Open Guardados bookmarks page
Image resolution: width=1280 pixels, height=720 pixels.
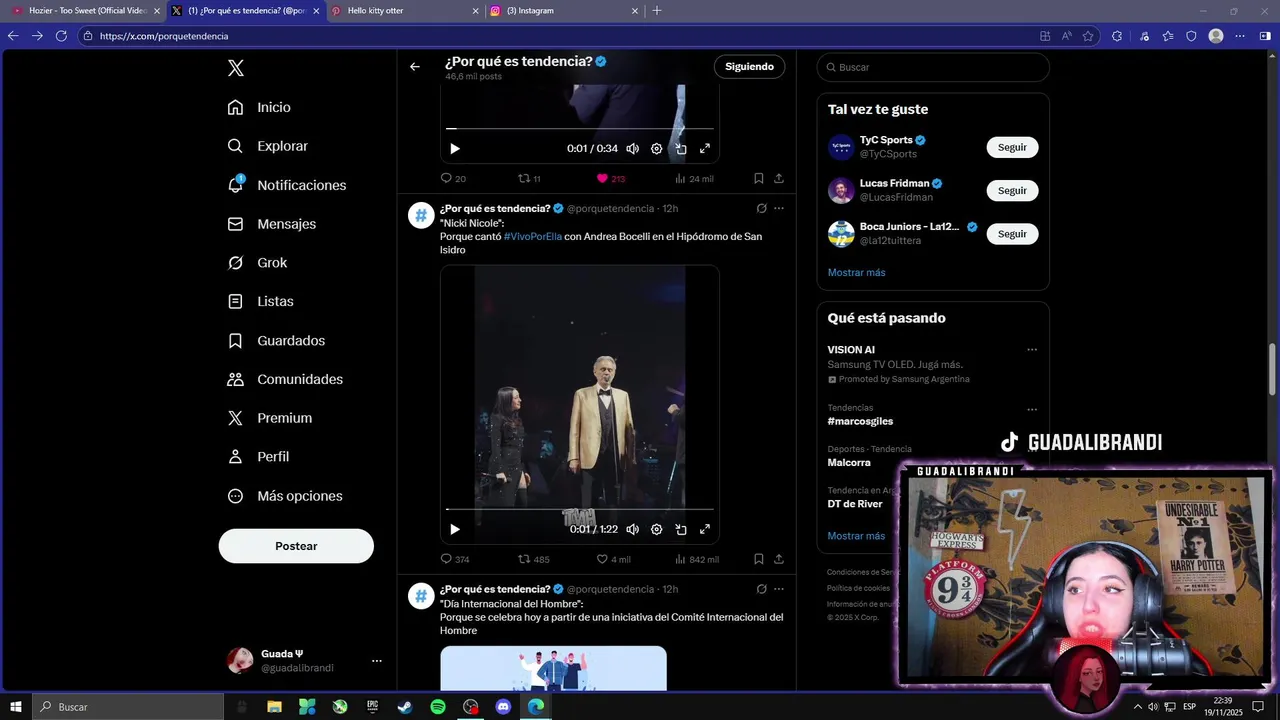coord(276,341)
